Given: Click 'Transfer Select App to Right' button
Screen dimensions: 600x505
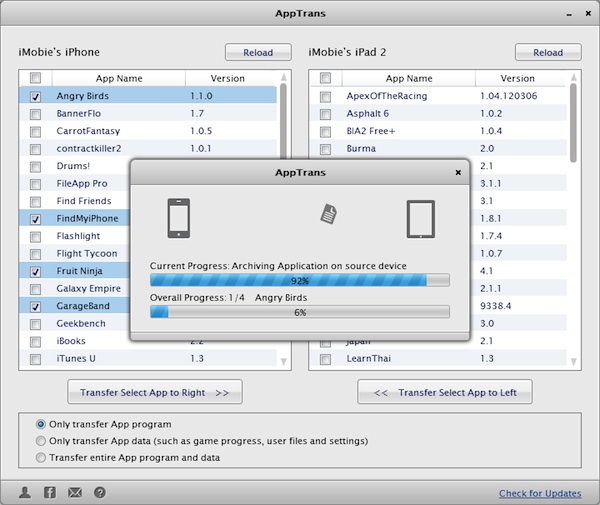Looking at the screenshot, I should pyautogui.click(x=154, y=393).
